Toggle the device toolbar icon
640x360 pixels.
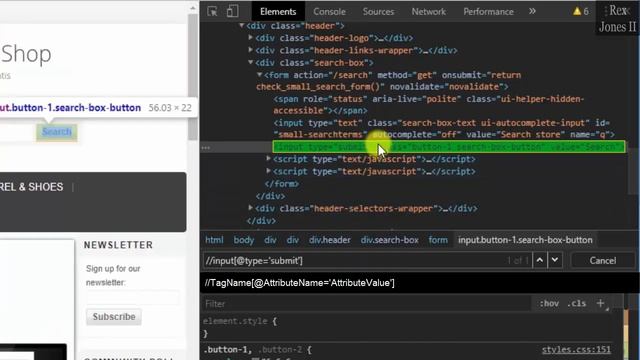tap(232, 11)
